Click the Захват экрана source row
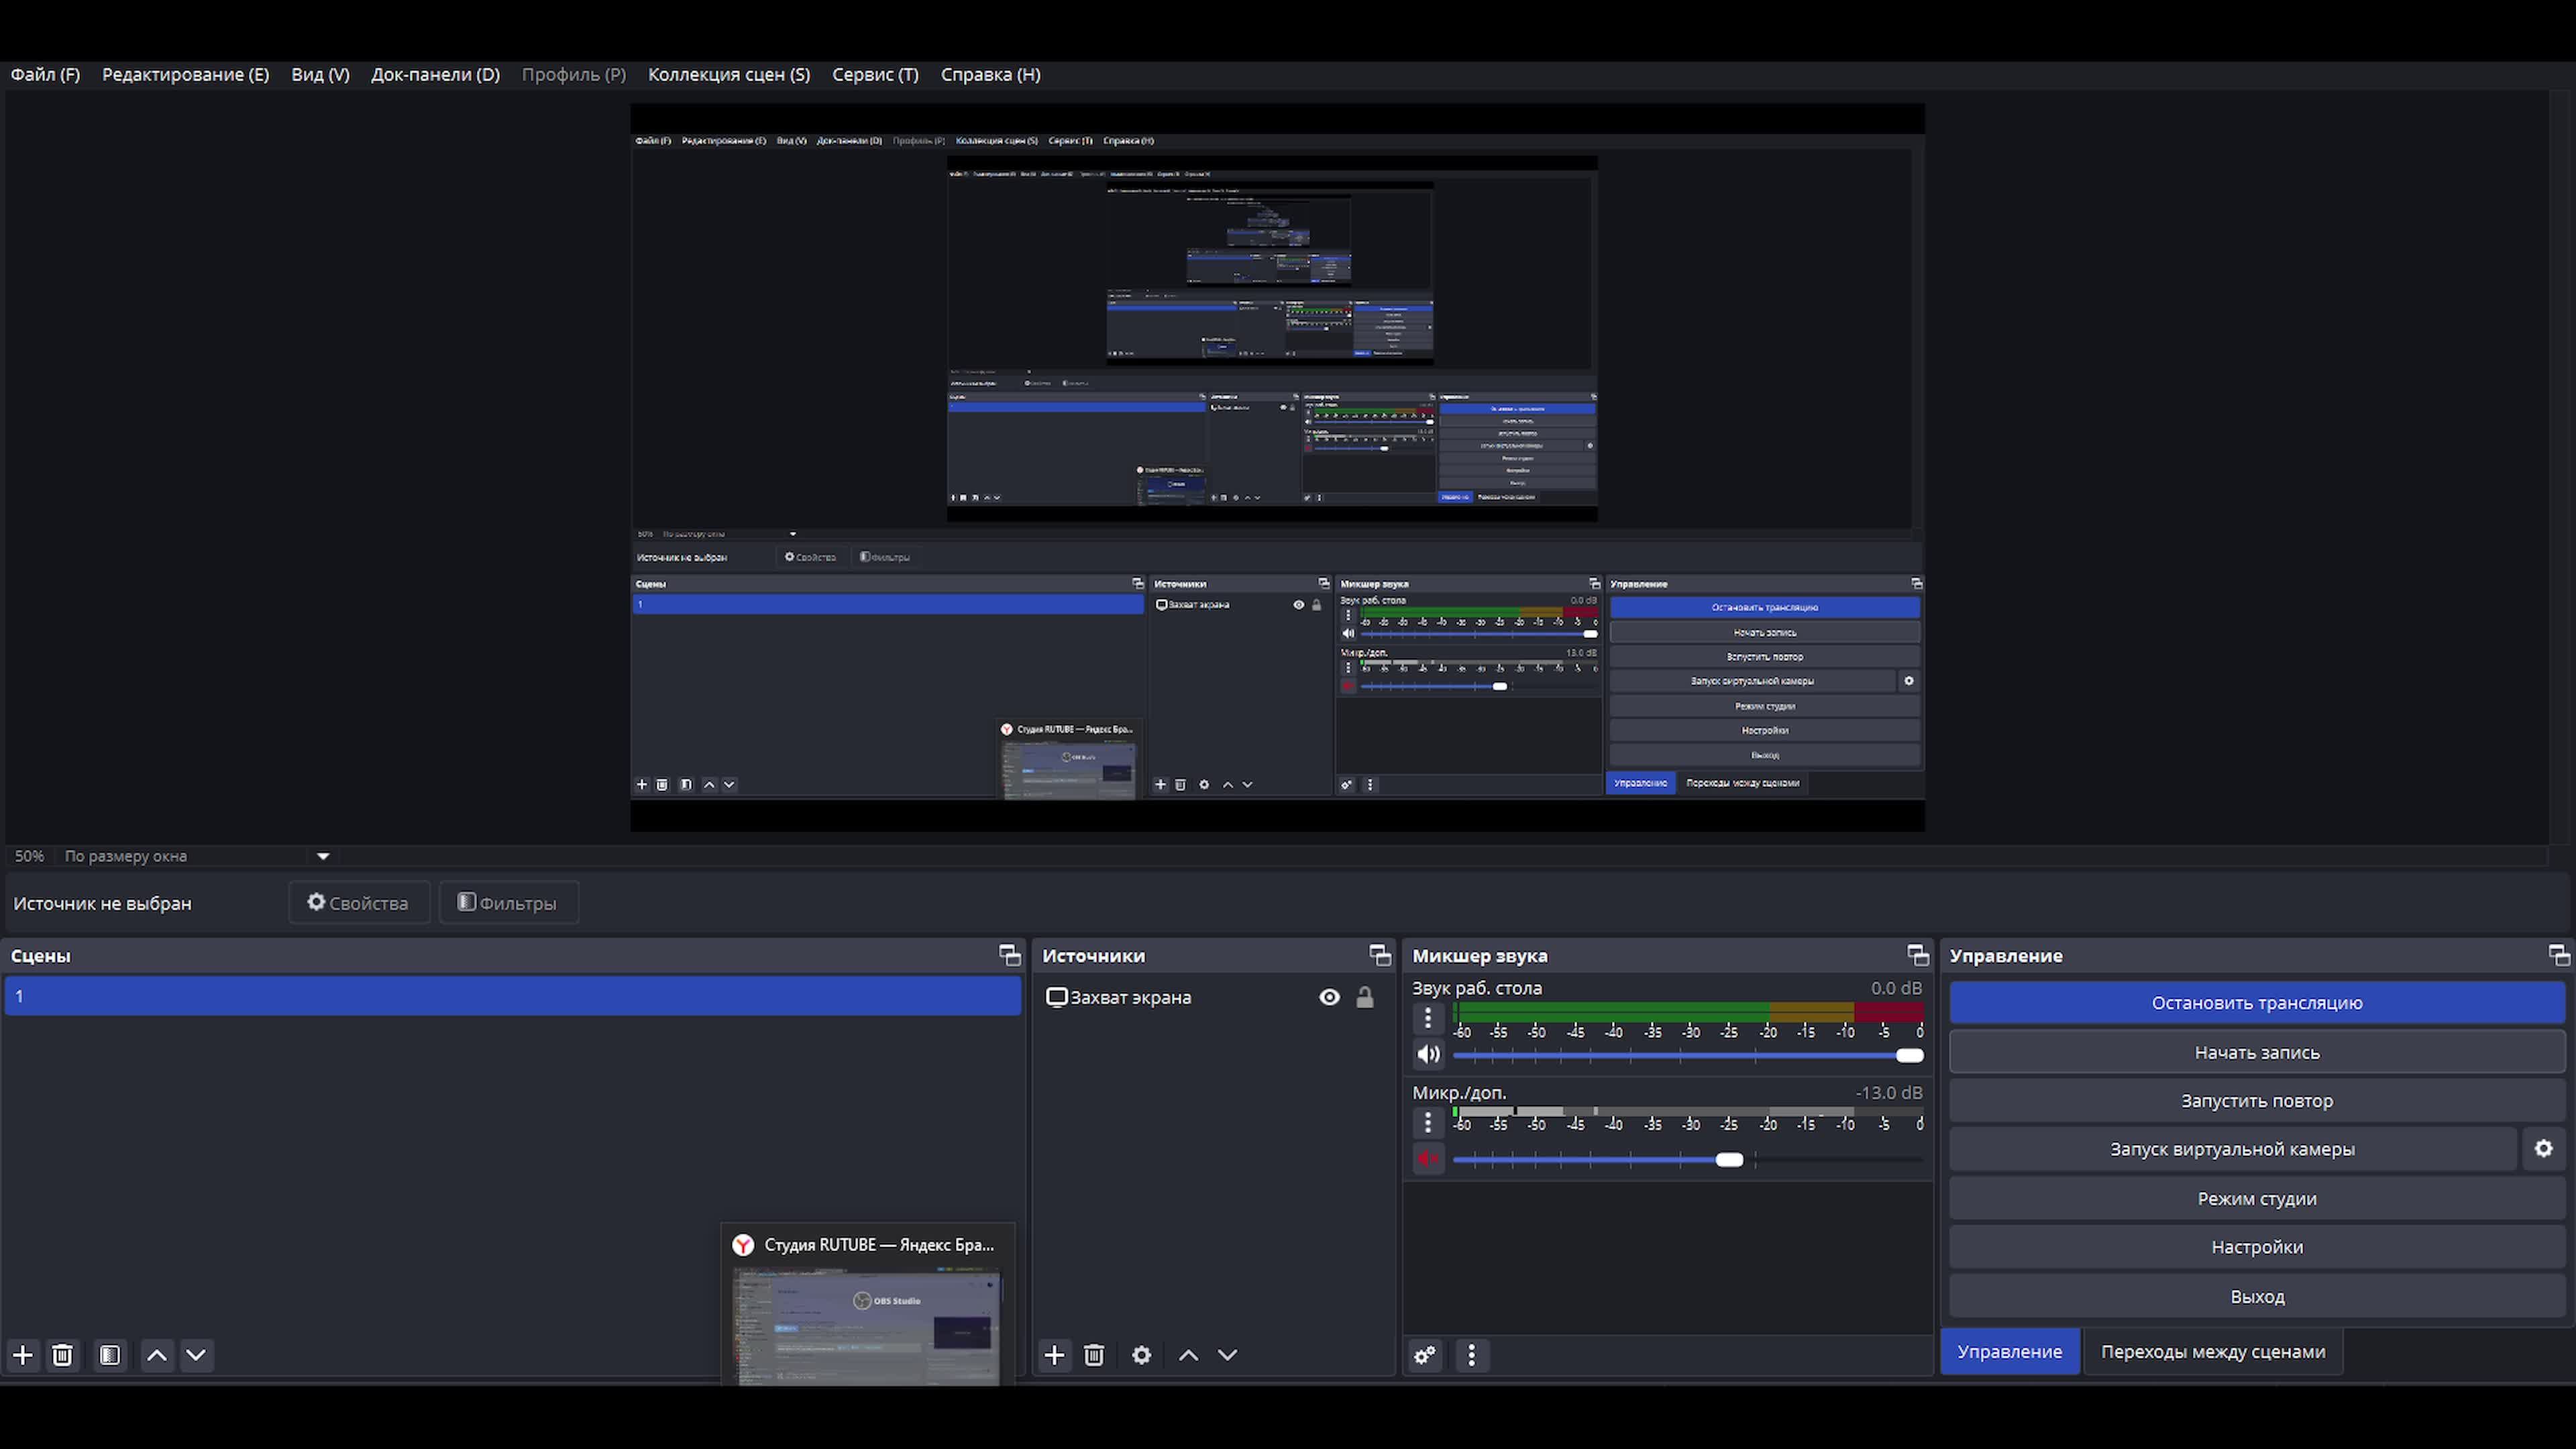The width and height of the screenshot is (2576, 1449). 1213,997
